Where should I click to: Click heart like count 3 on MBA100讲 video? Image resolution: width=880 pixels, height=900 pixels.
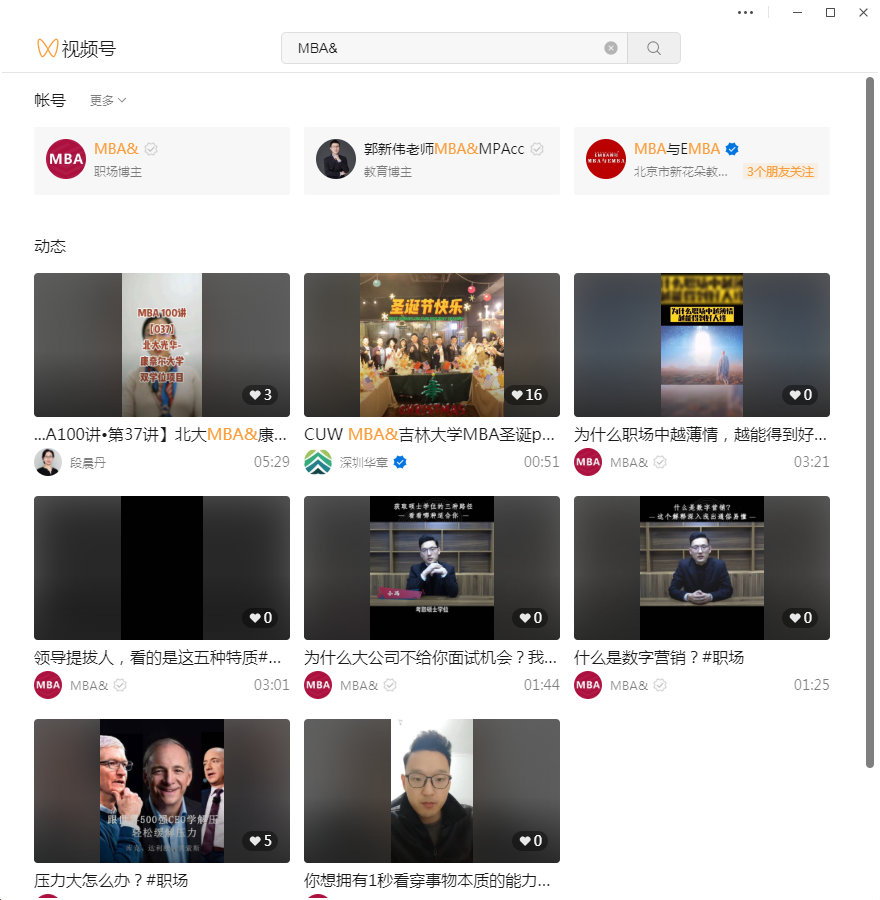point(261,395)
